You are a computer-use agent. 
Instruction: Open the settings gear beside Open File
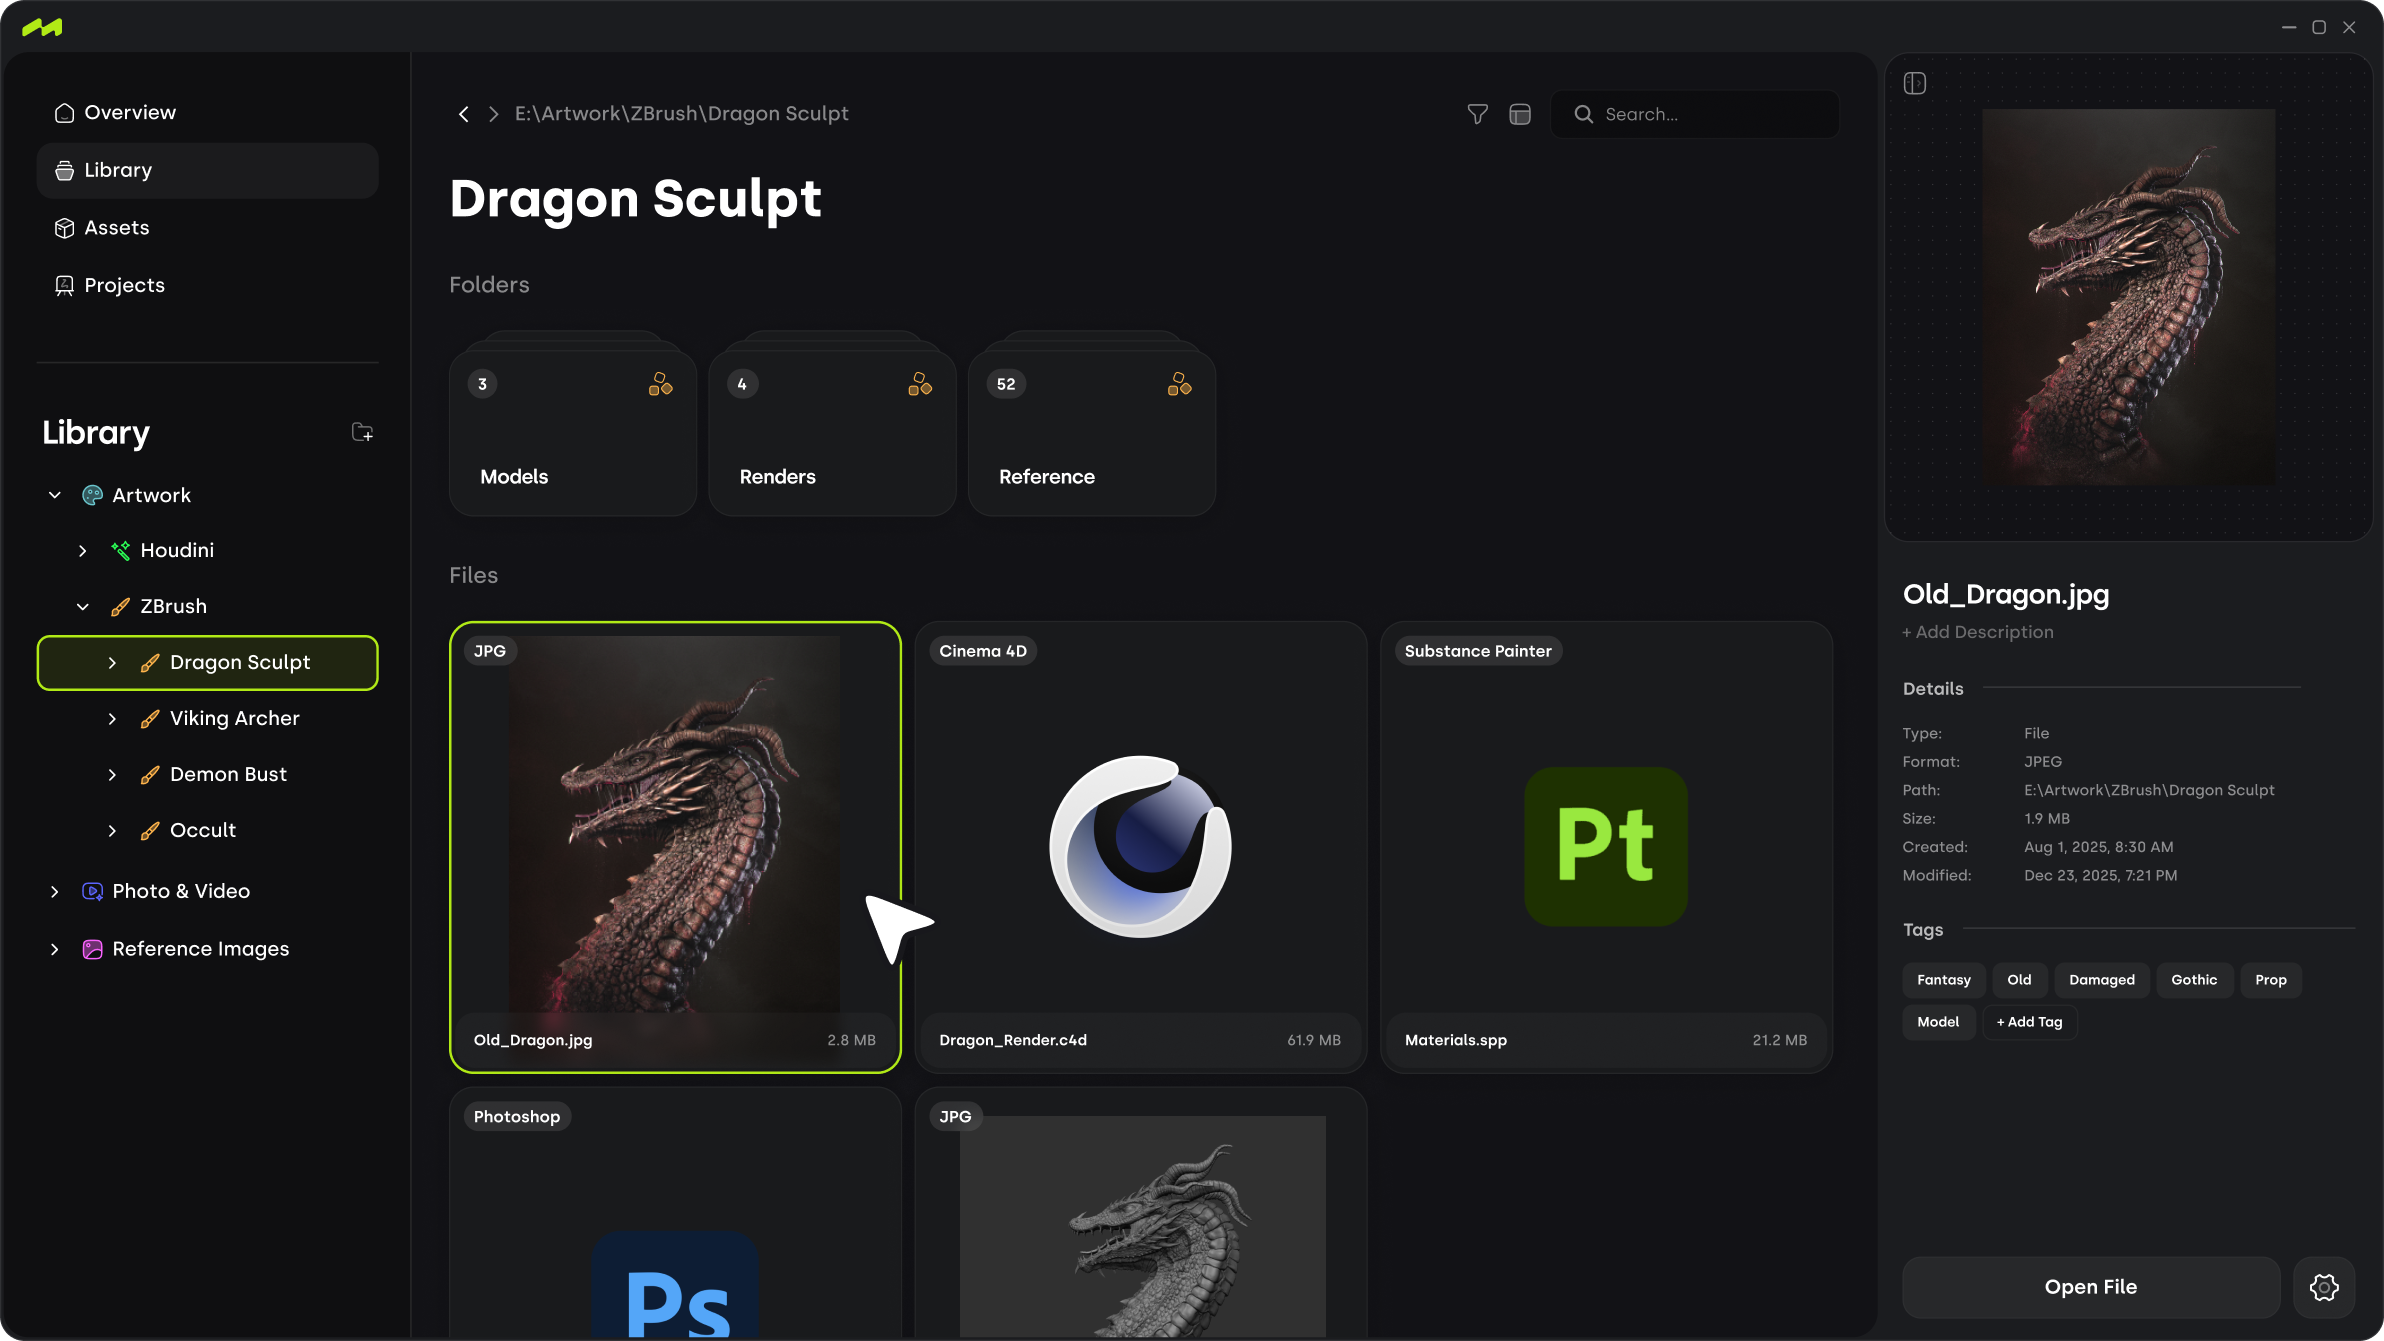(x=2324, y=1287)
